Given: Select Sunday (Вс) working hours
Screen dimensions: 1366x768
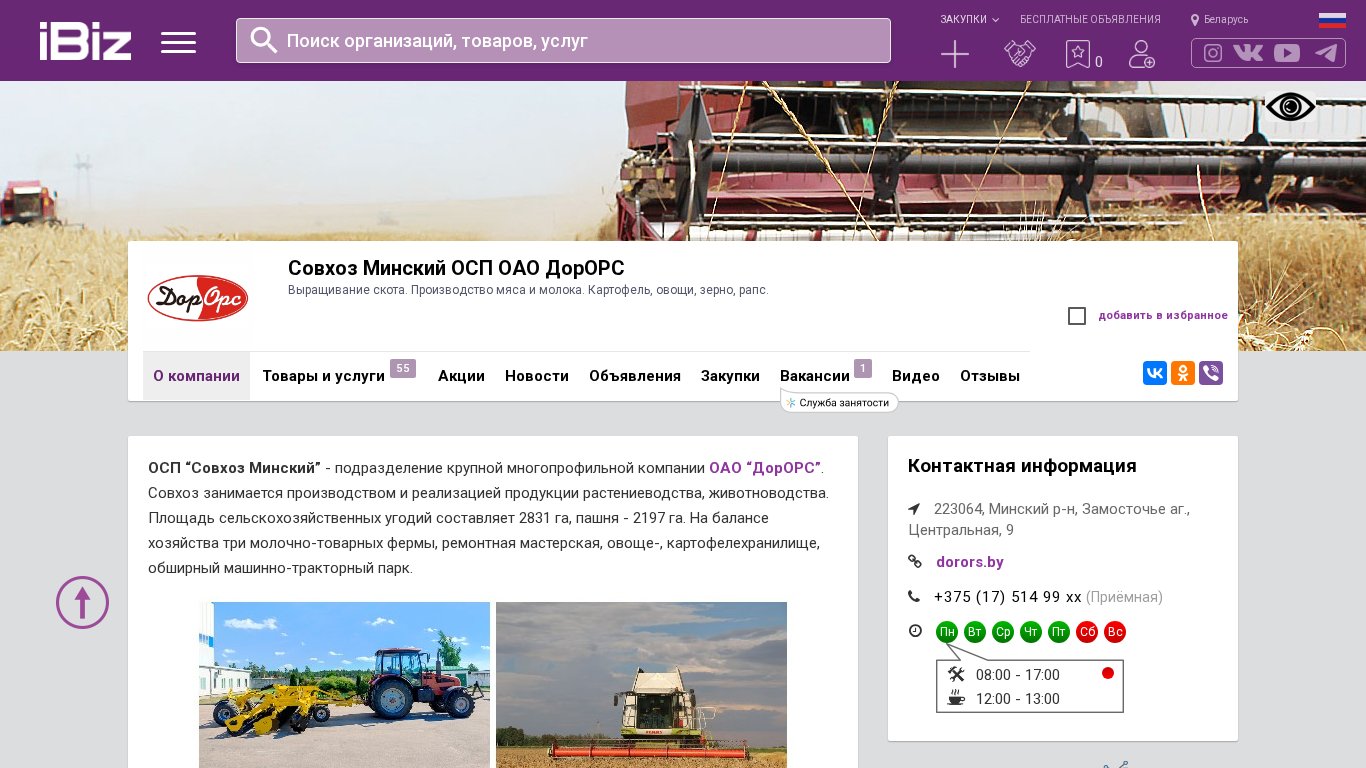Looking at the screenshot, I should (1115, 632).
